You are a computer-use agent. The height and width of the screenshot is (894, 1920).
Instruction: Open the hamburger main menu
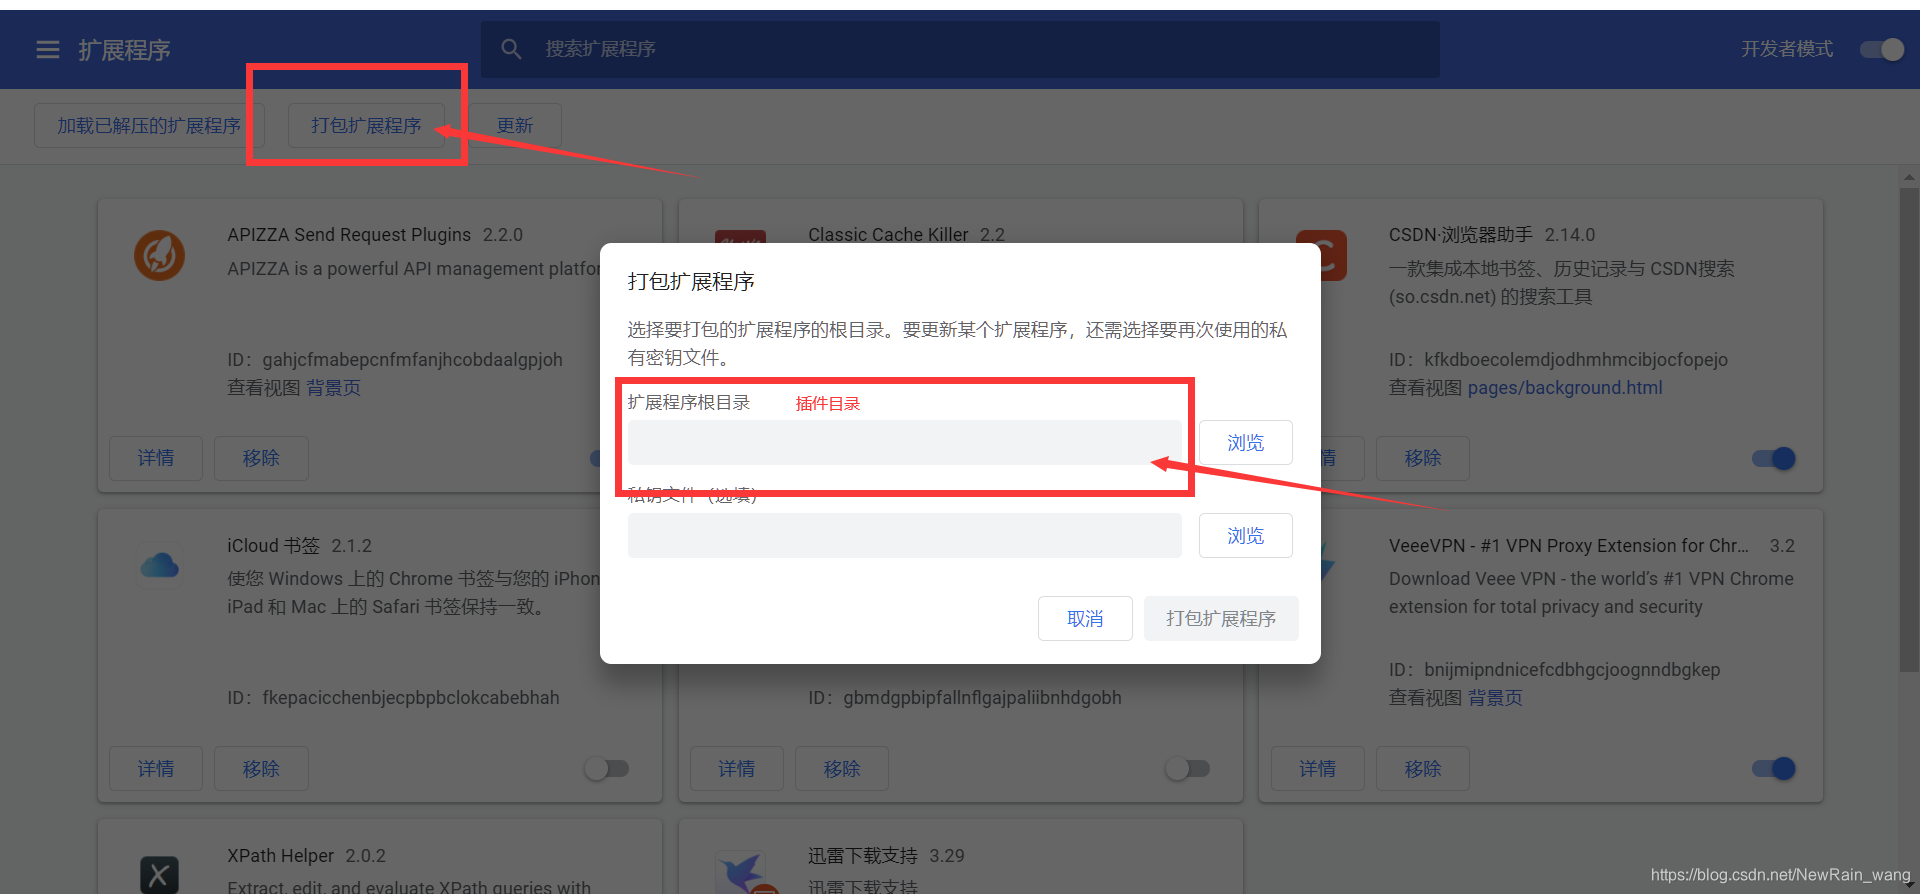tap(48, 49)
